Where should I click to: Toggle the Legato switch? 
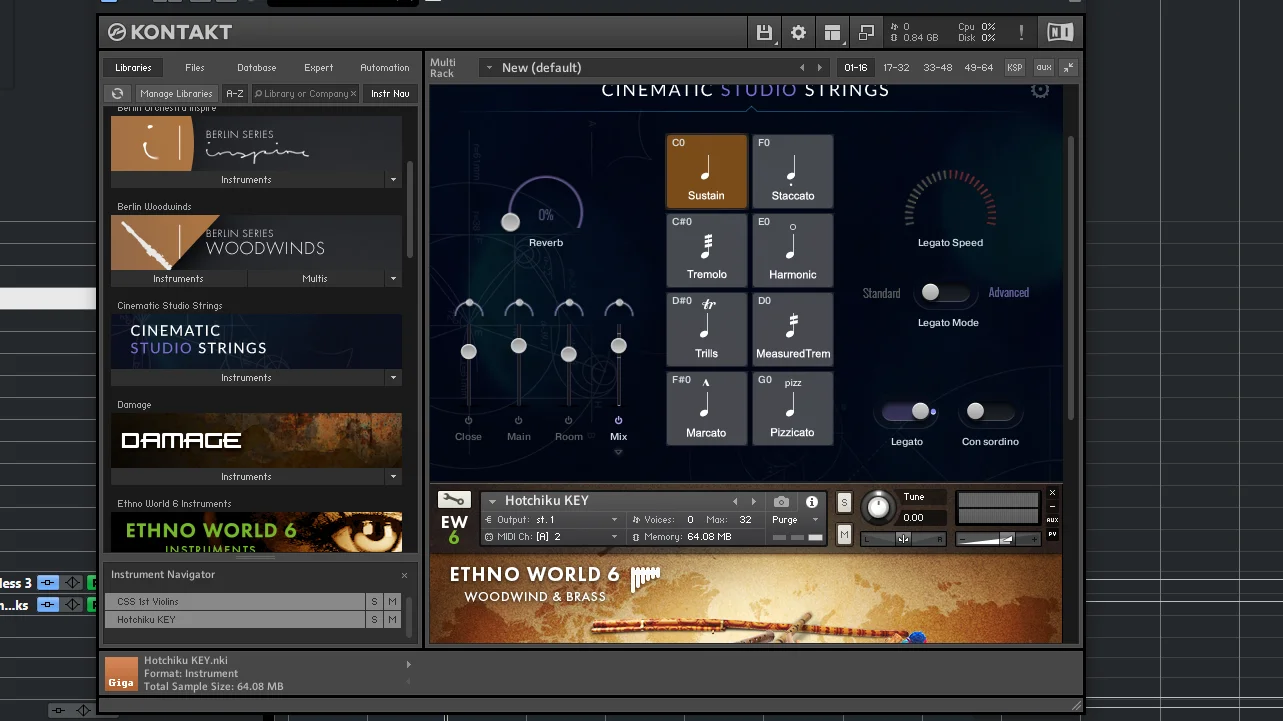(908, 412)
